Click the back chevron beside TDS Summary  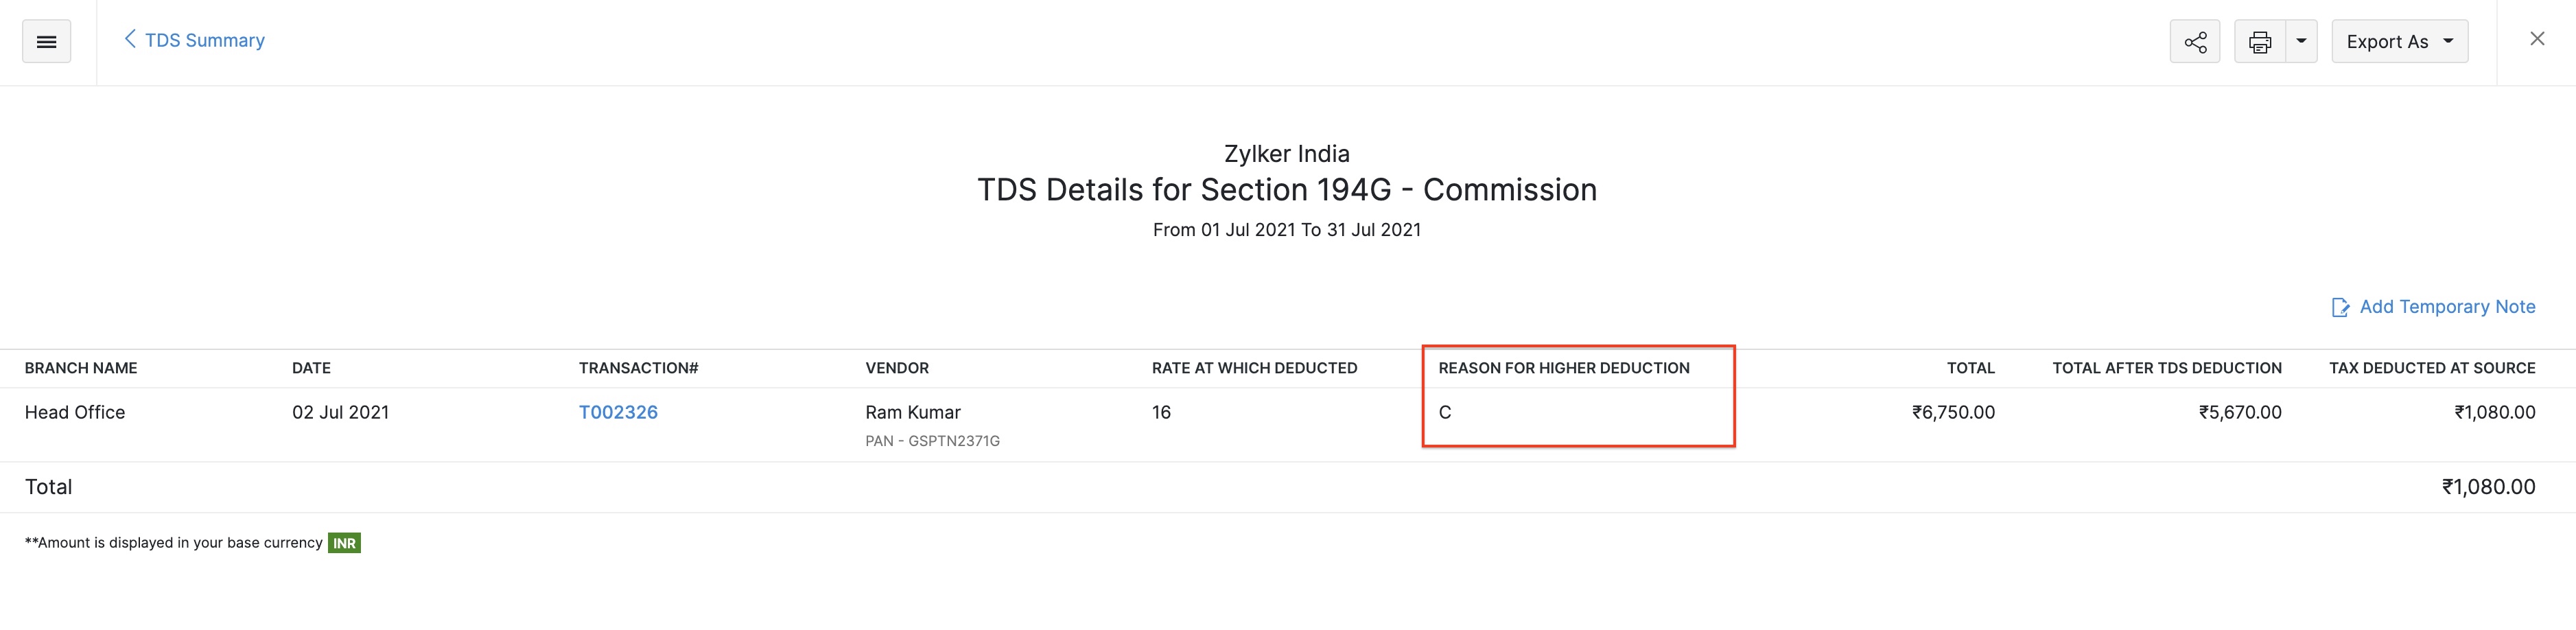coord(130,39)
